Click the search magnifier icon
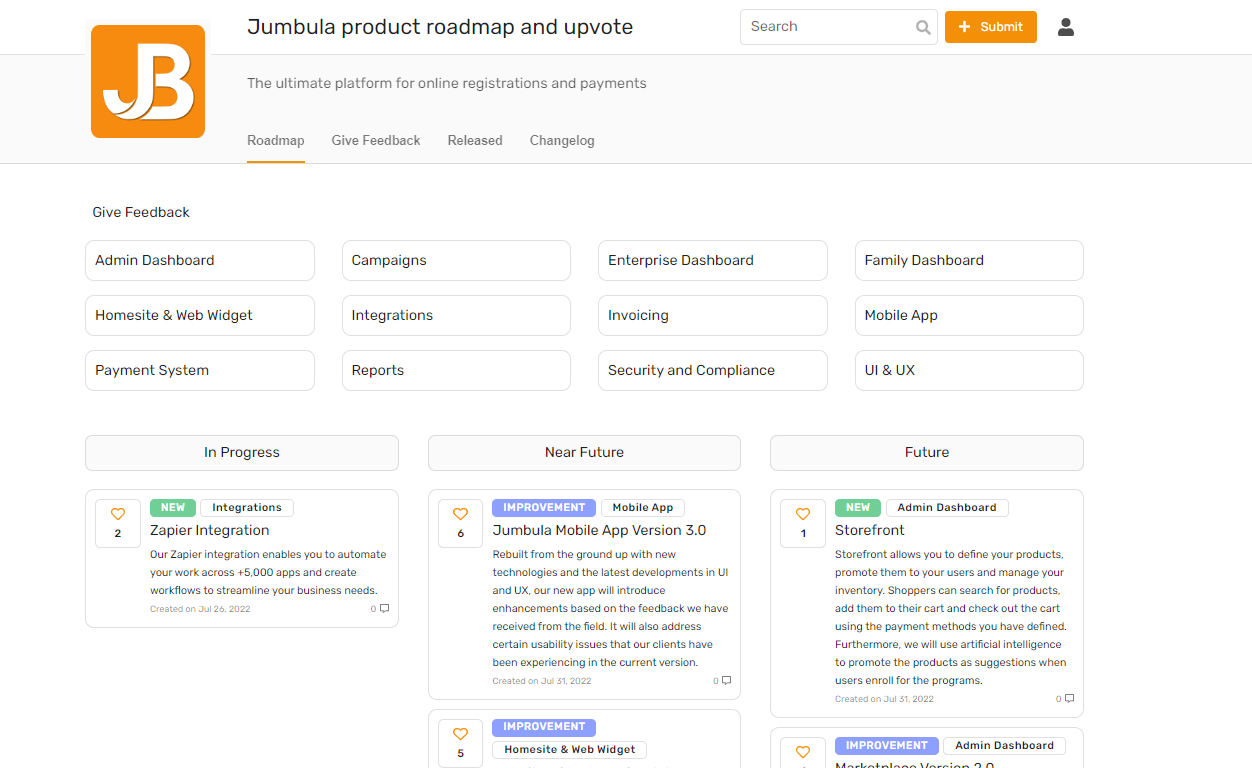 point(923,27)
